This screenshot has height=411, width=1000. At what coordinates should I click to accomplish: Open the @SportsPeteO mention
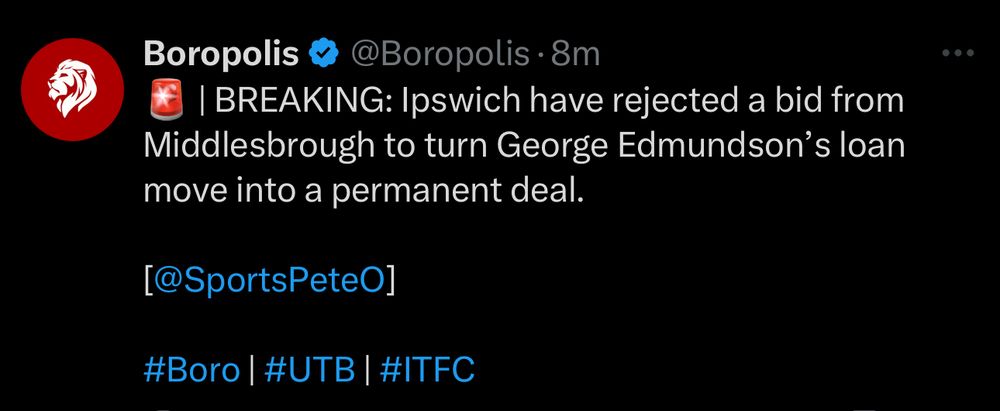tap(270, 281)
